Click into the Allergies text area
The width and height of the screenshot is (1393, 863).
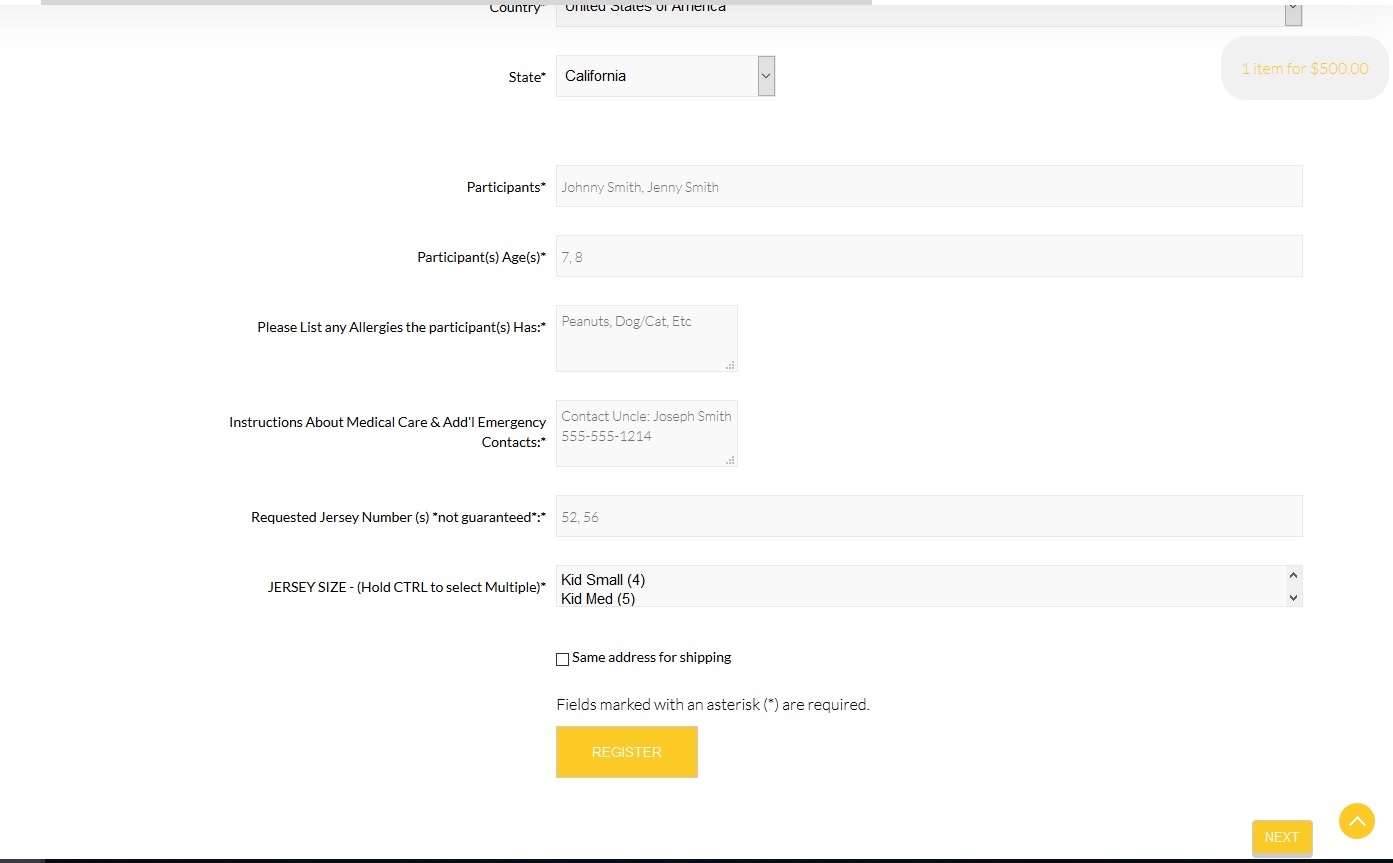(647, 339)
